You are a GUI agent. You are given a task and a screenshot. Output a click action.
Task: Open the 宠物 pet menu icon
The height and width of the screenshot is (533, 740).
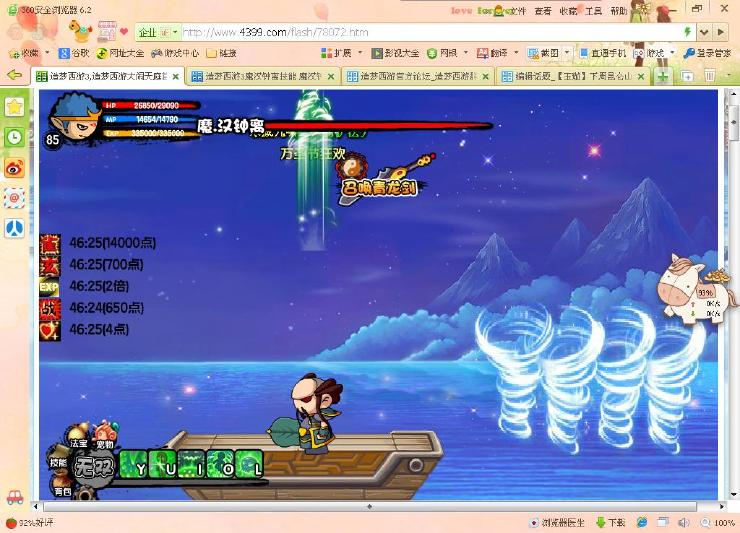tap(106, 435)
